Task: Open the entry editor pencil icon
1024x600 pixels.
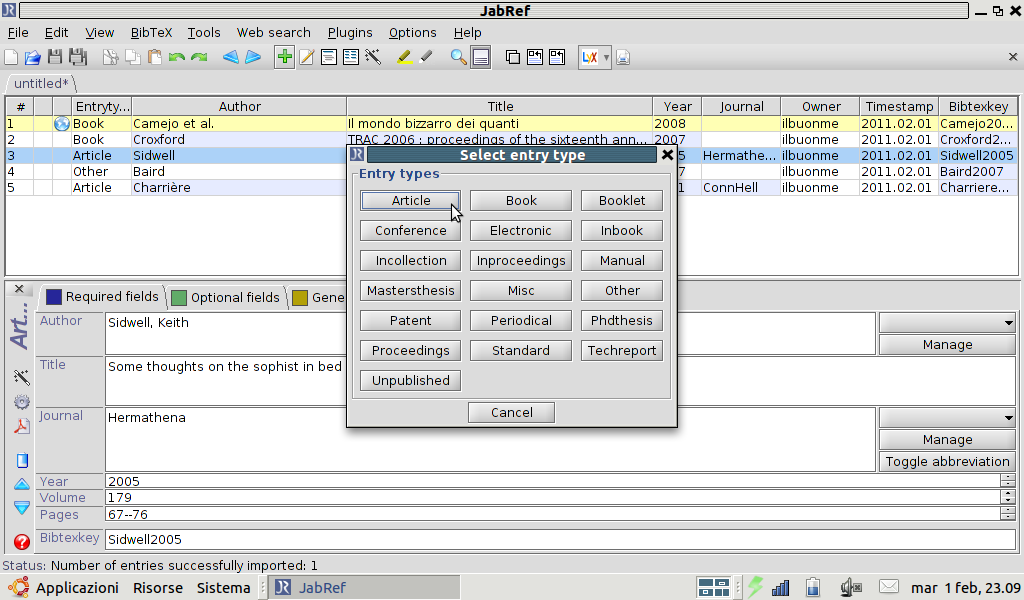Action: click(x=306, y=57)
